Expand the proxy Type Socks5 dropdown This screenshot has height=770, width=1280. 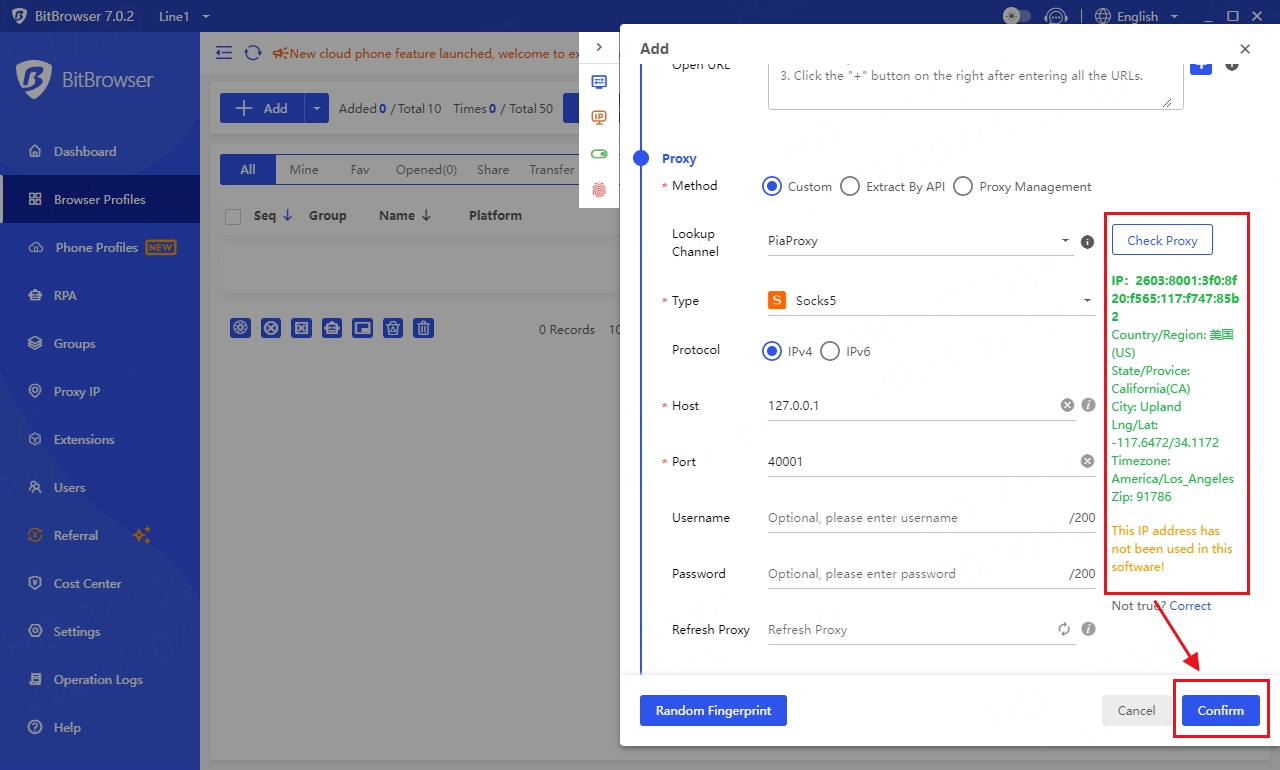click(930, 301)
